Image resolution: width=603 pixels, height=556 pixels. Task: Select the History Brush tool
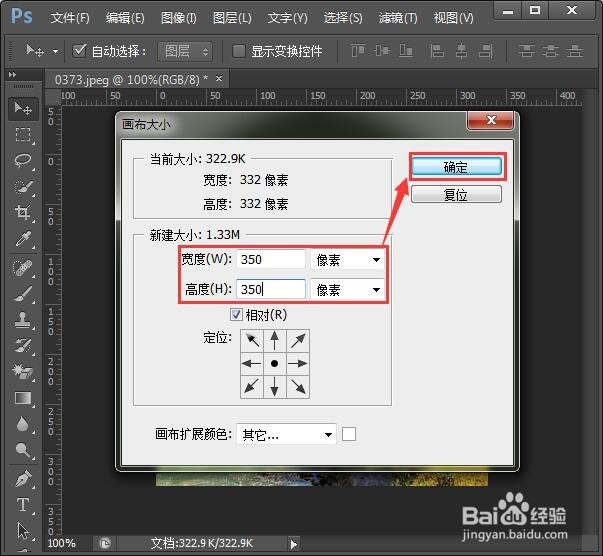tap(23, 346)
